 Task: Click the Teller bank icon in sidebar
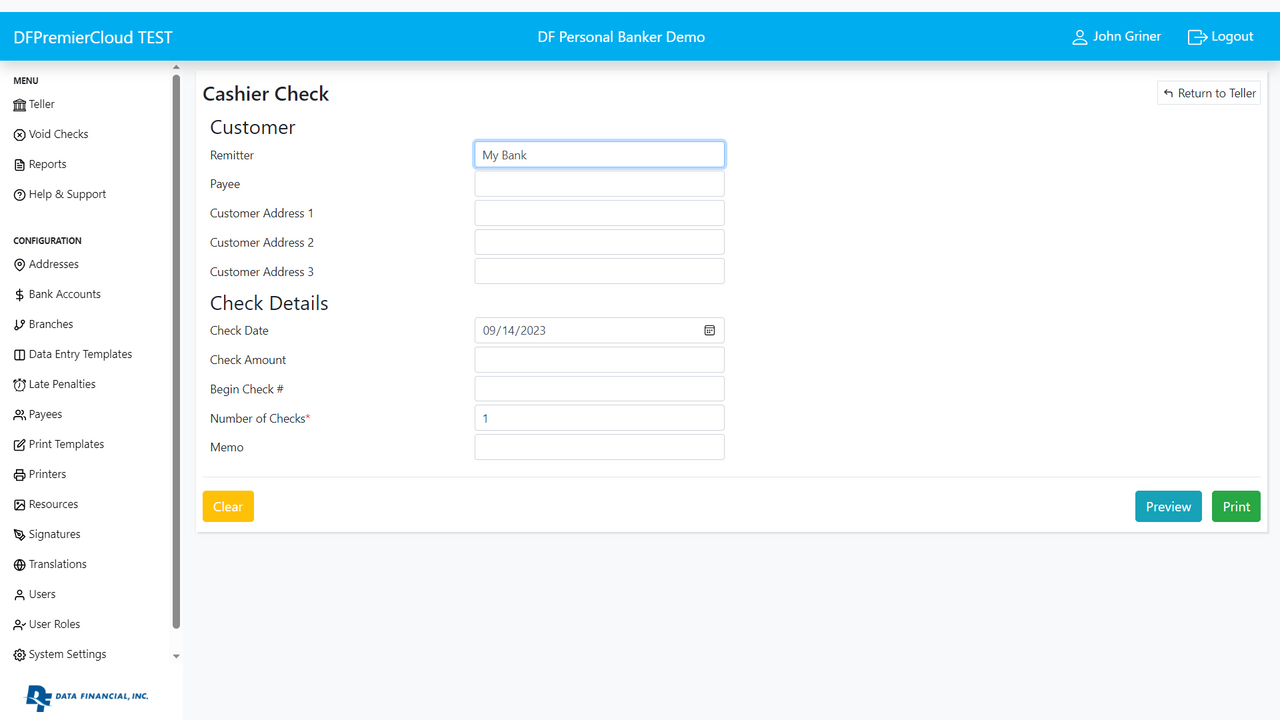[x=19, y=105]
